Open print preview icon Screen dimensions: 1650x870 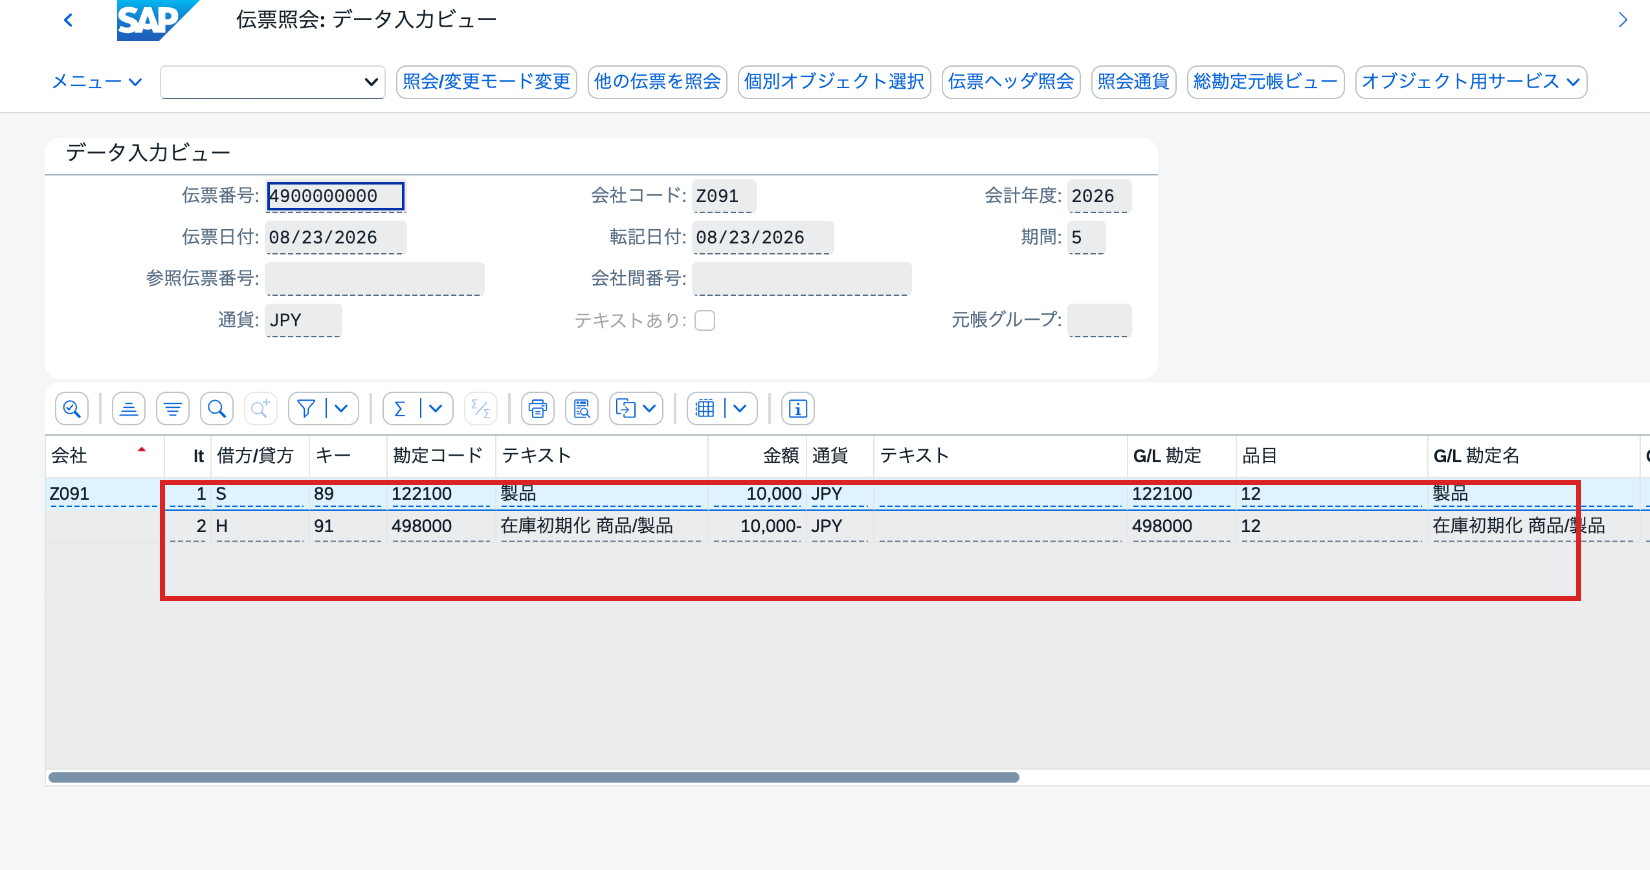[x=582, y=408]
